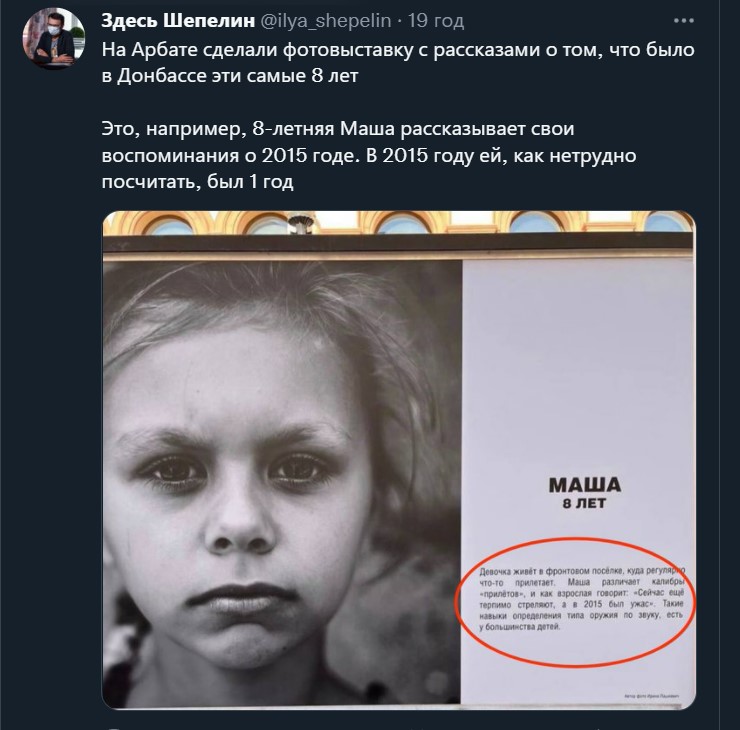Open the tweet timestamp 19 год

436,21
